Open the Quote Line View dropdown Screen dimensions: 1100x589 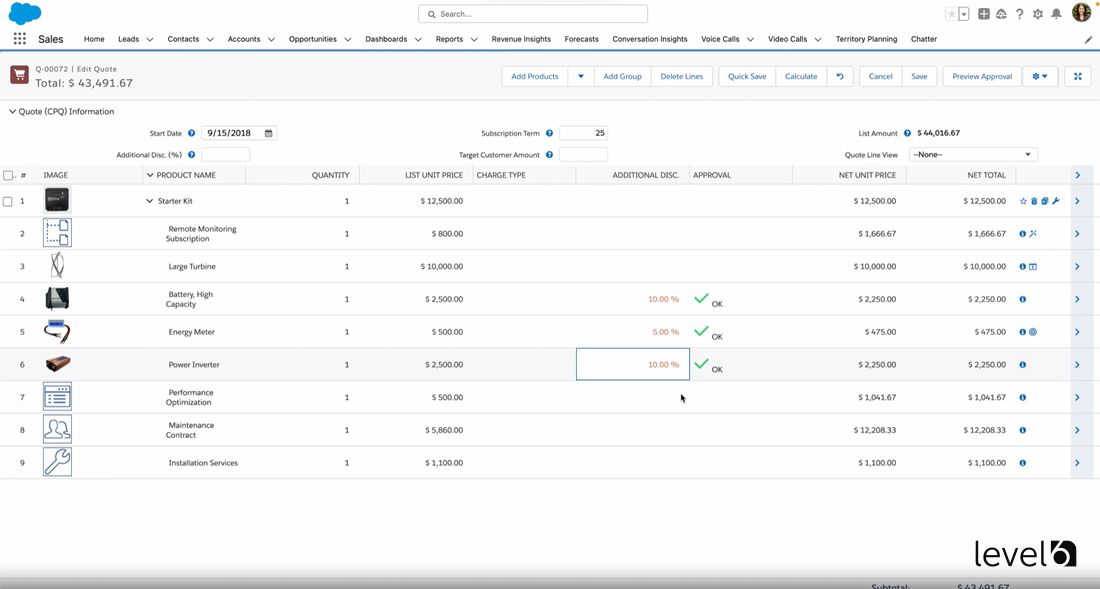tap(972, 153)
